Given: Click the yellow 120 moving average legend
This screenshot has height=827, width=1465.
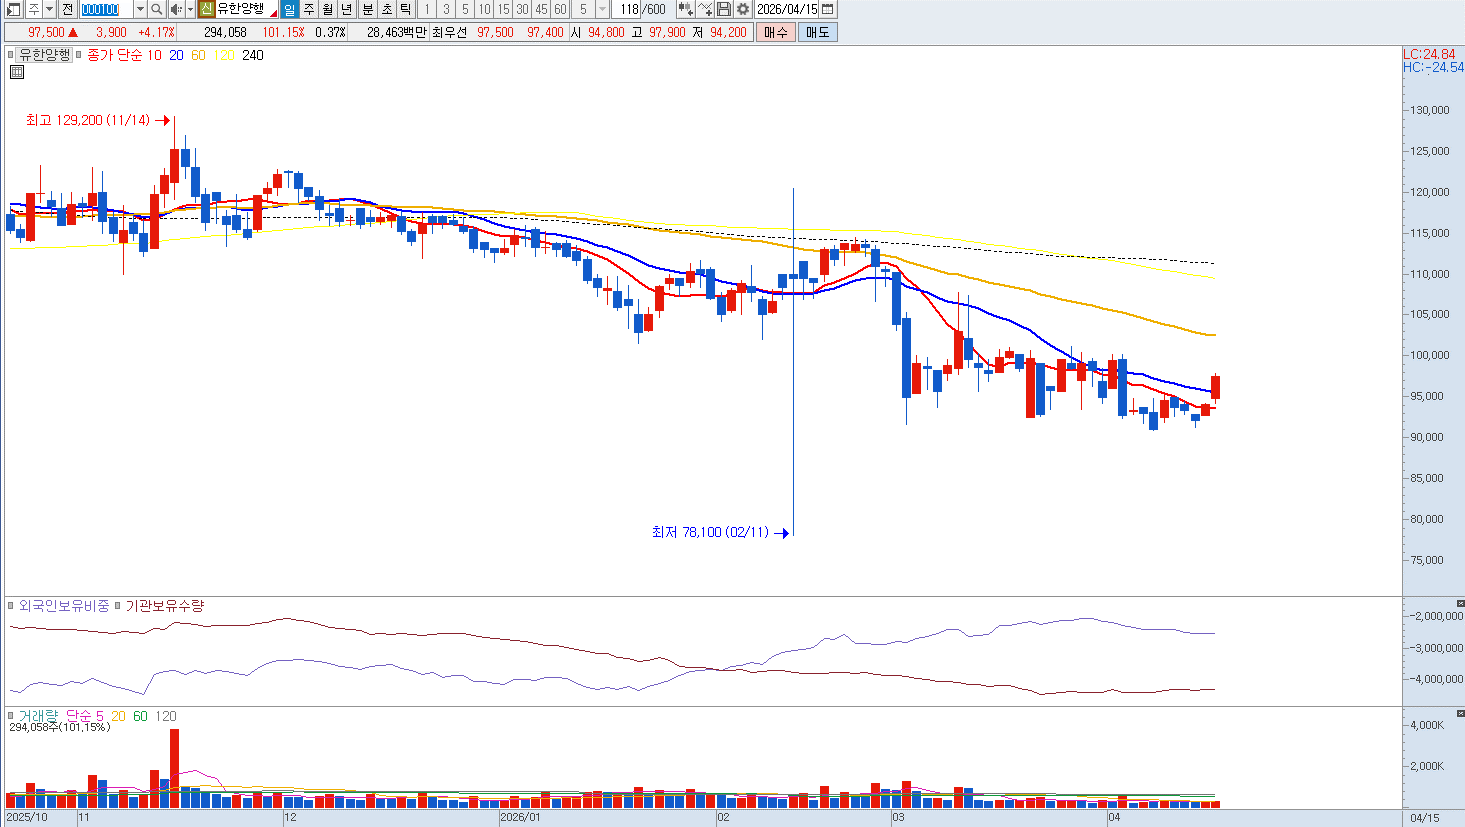Looking at the screenshot, I should 224,55.
